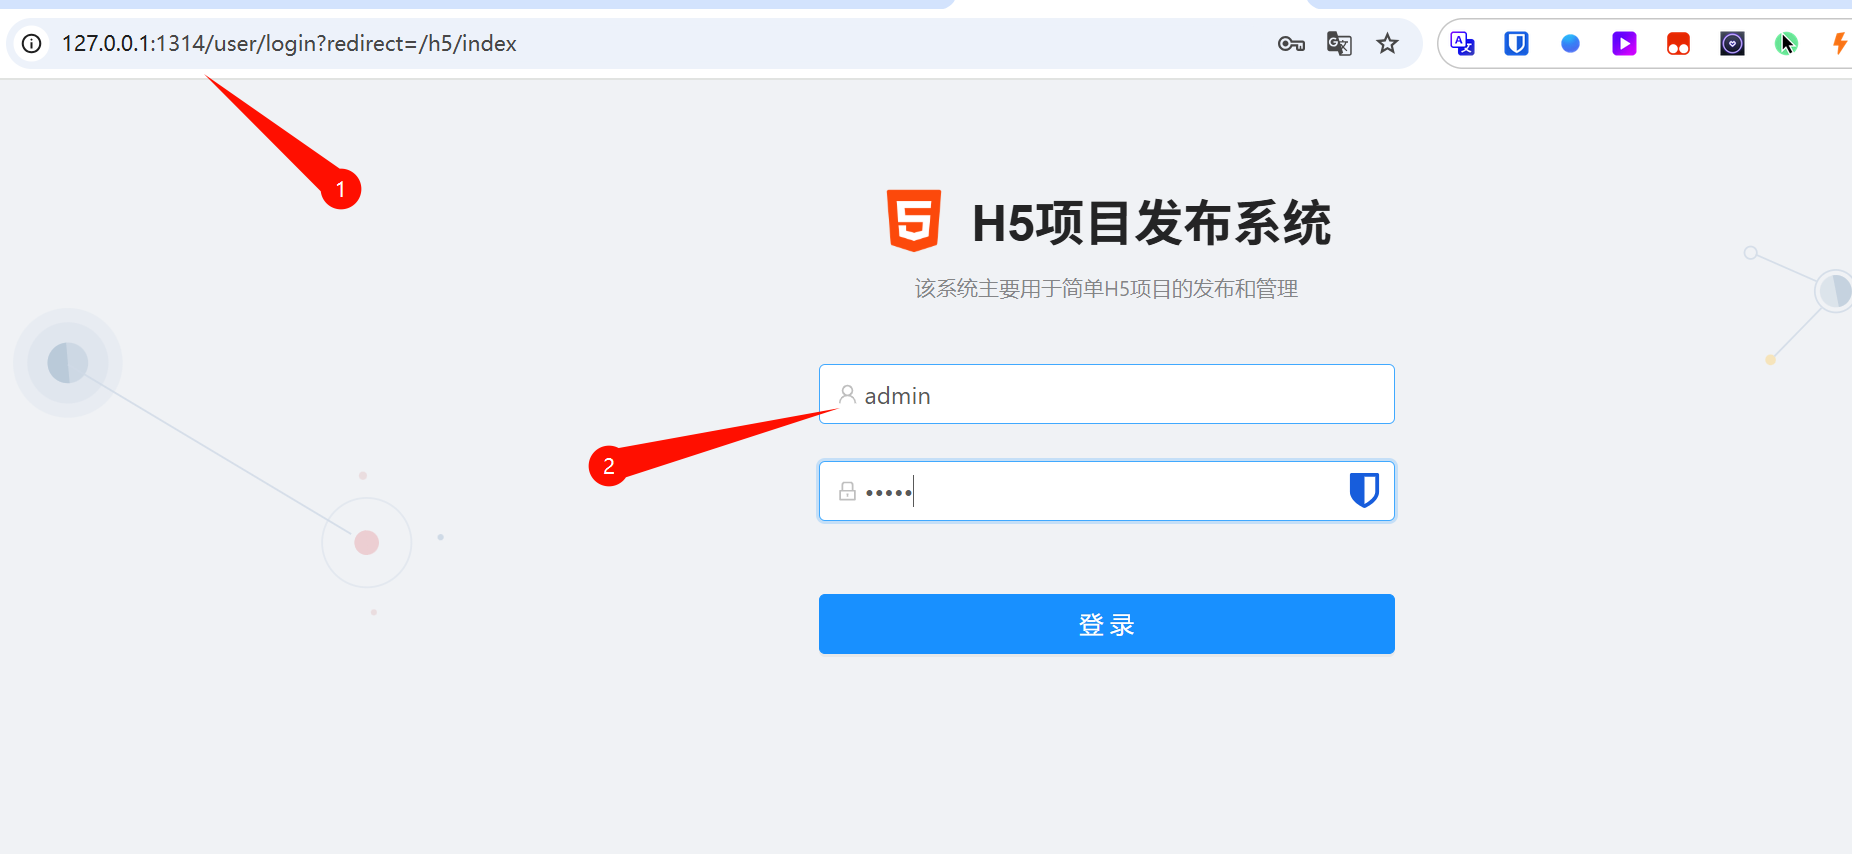Click the red extension icon
This screenshot has width=1852, height=854.
tap(1678, 44)
